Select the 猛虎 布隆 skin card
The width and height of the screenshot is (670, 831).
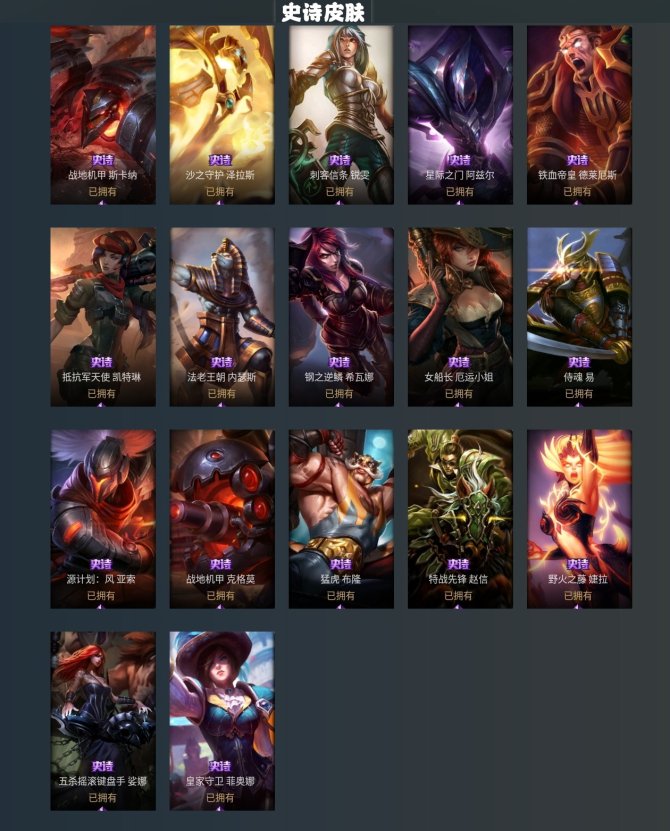tap(341, 519)
